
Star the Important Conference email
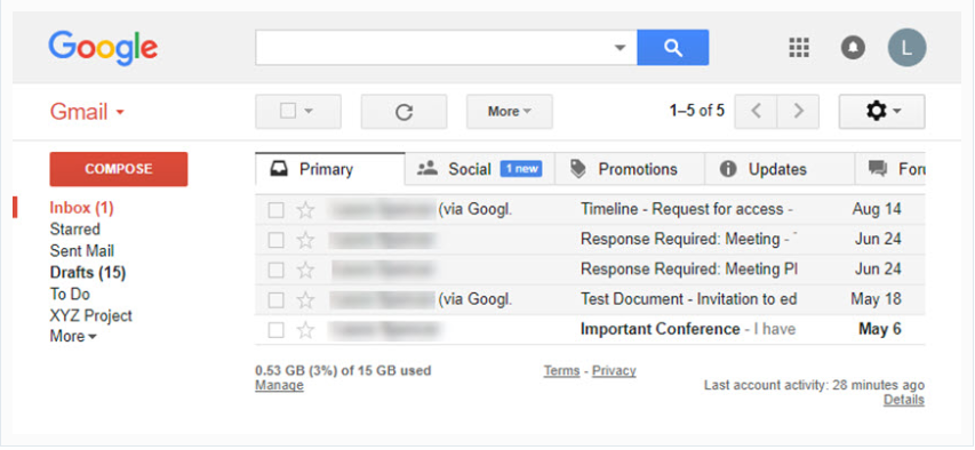[305, 330]
